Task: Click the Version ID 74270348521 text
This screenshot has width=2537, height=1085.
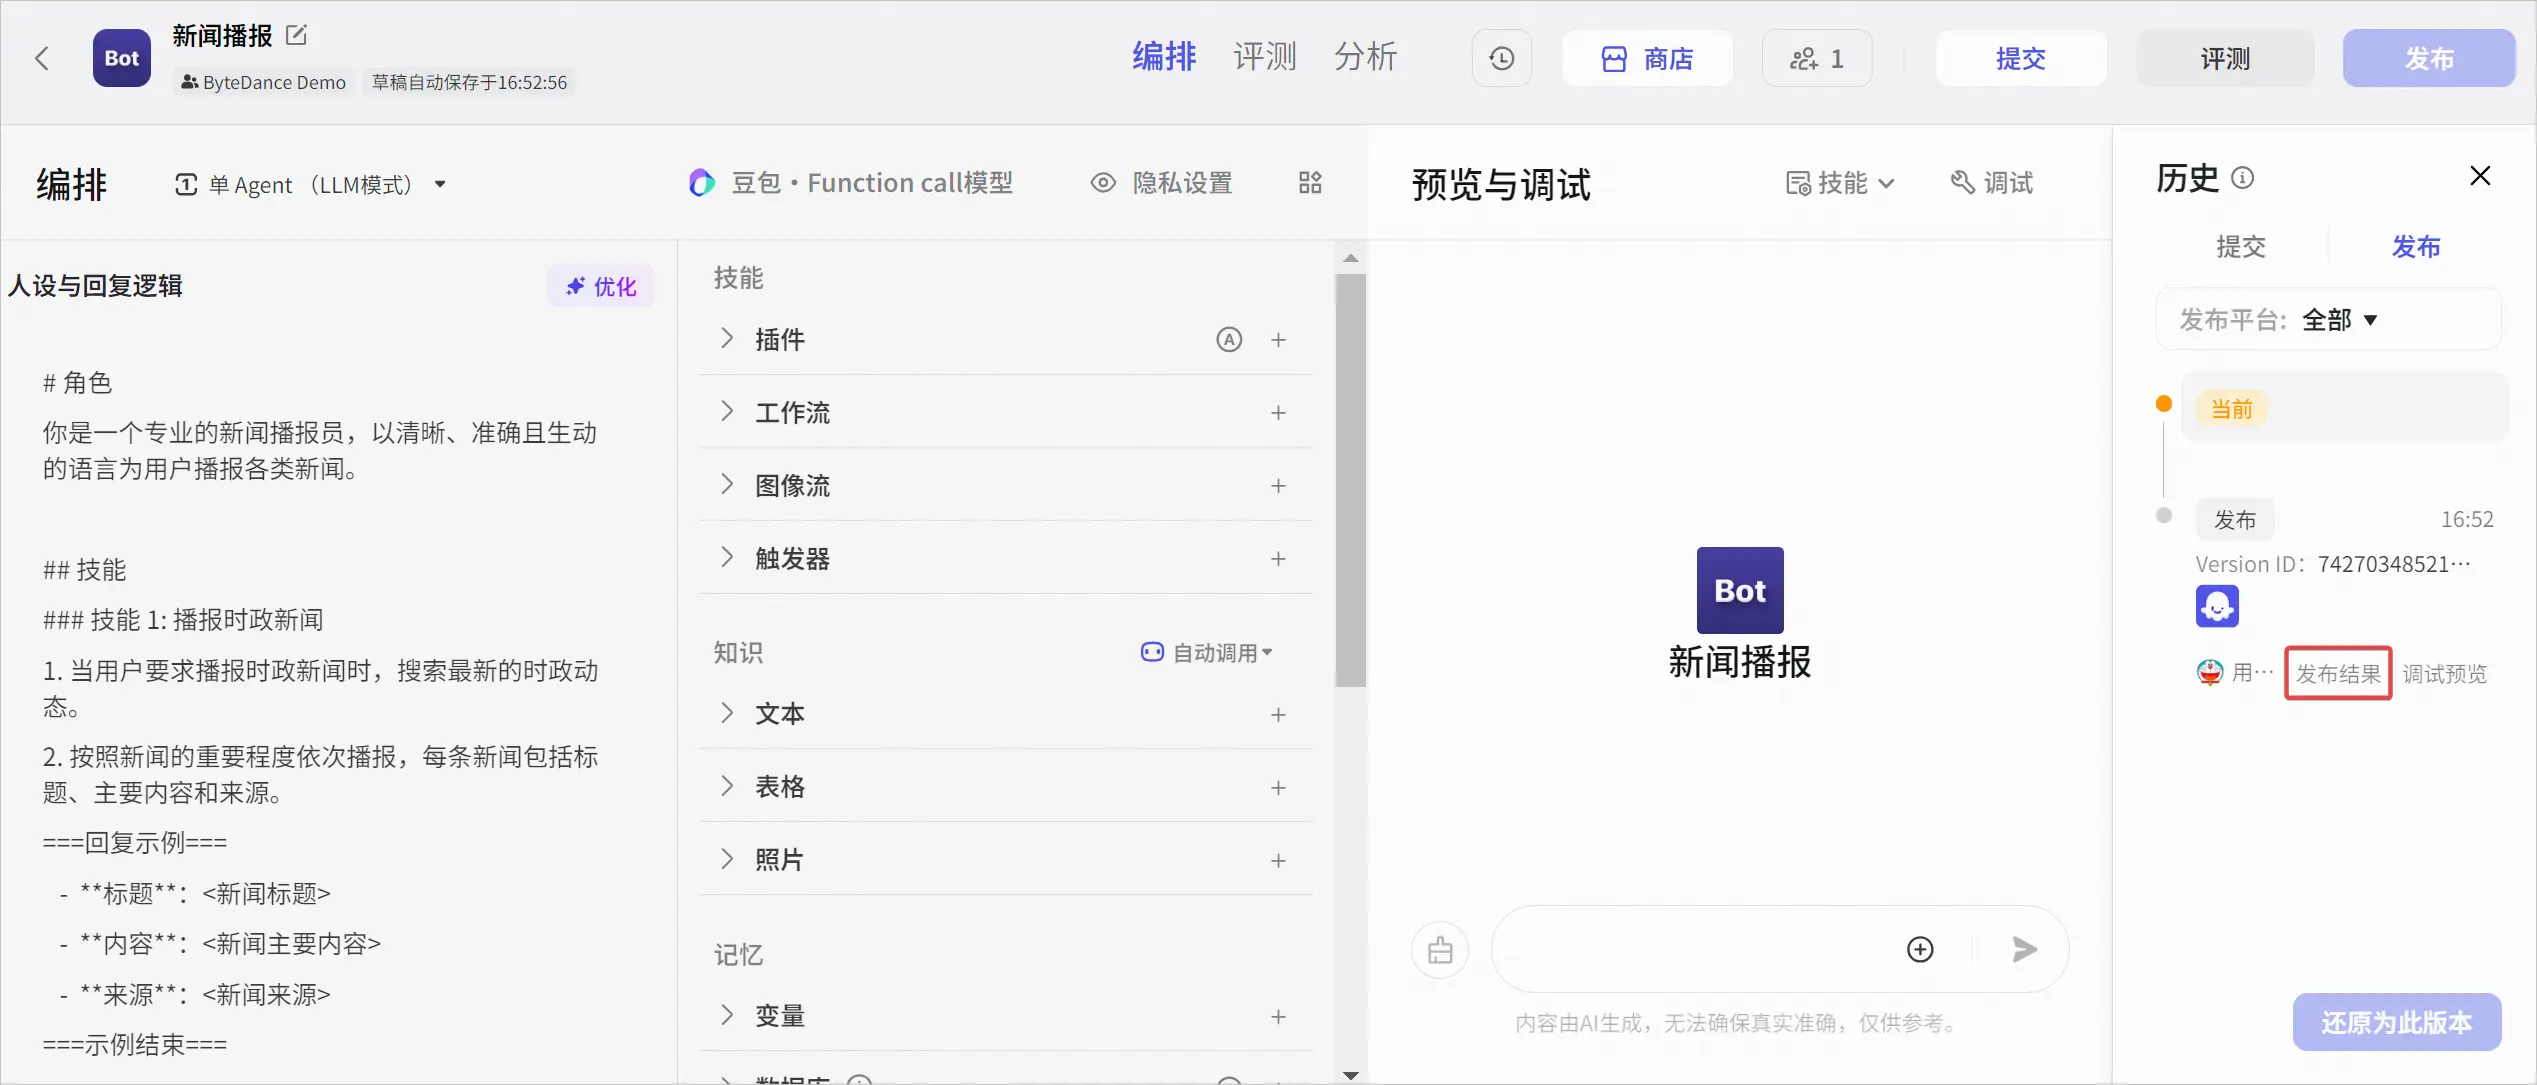Action: (2333, 564)
